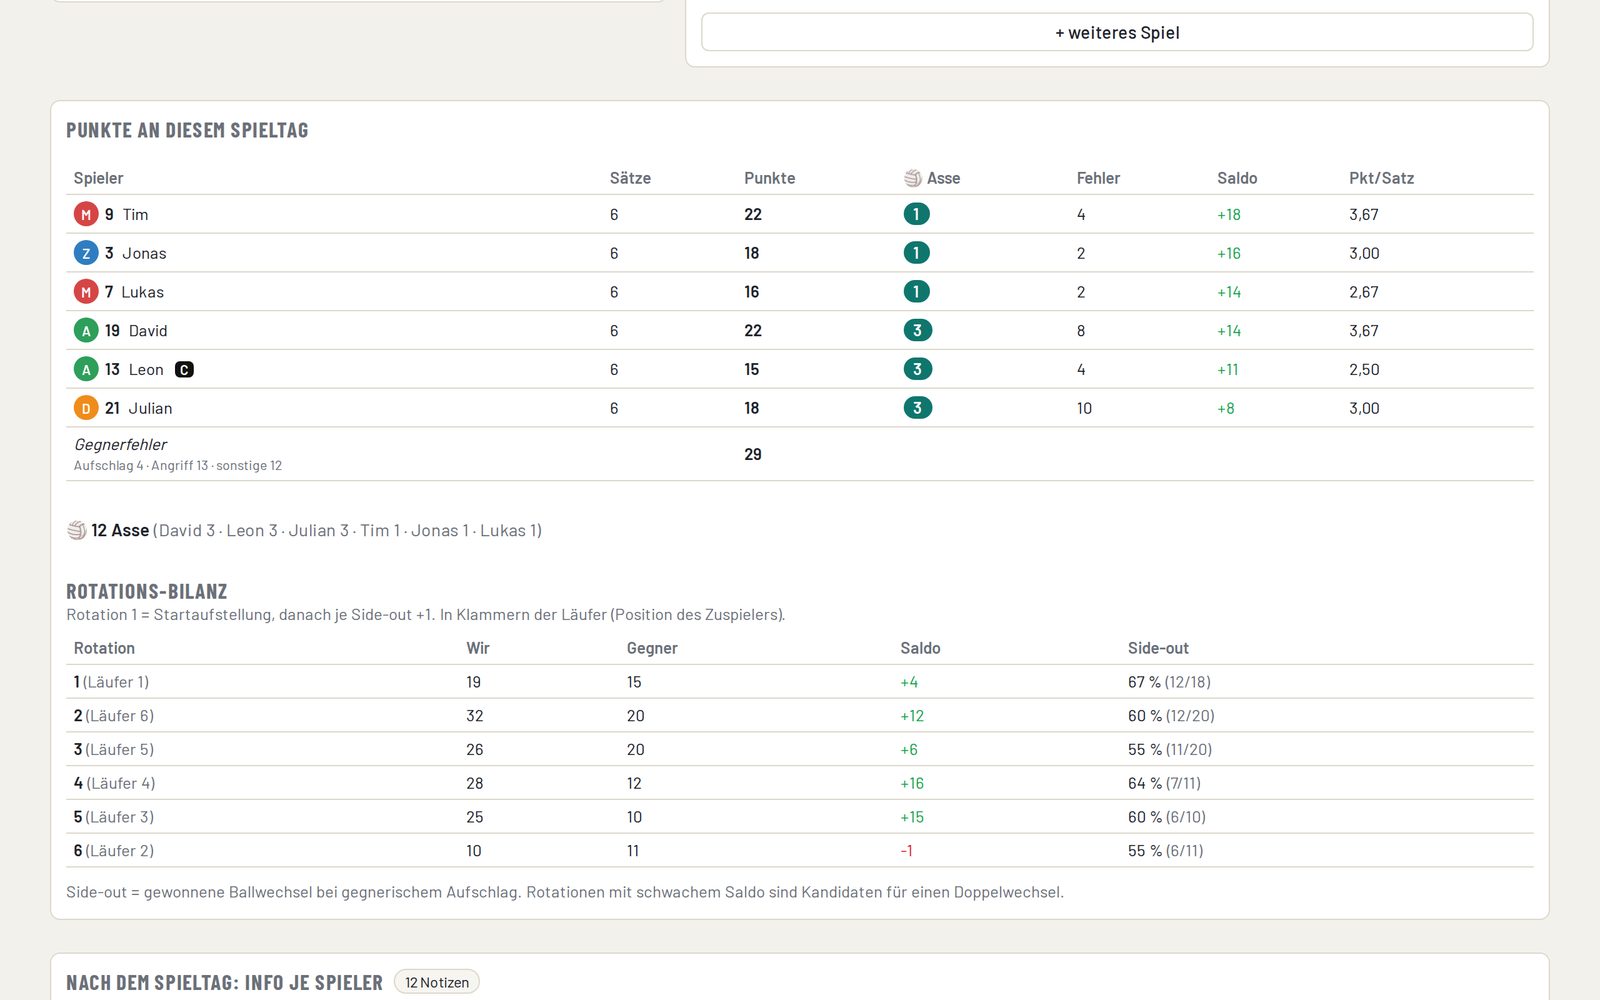Click Julian's orange D position badge
Screen dimensions: 1600x1000
tap(86, 408)
